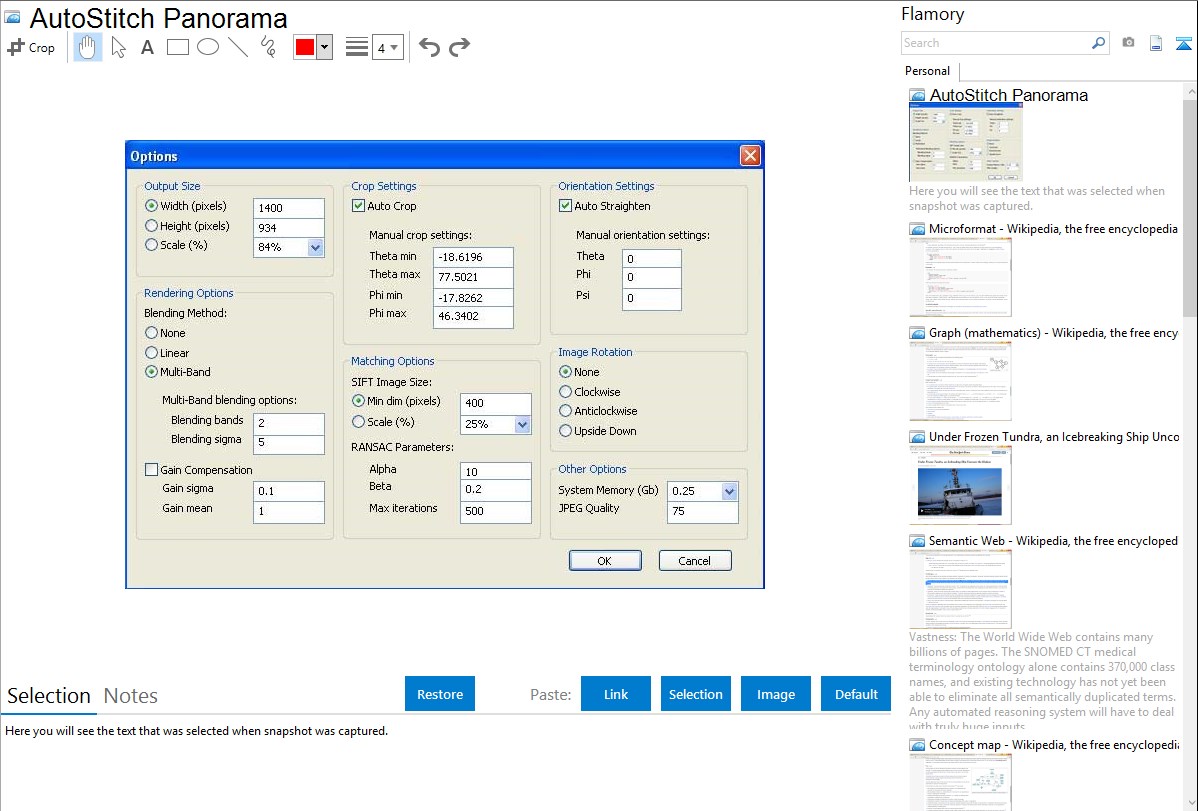The image size is (1198, 811).
Task: Choose Linear blending method
Action: click(x=151, y=352)
